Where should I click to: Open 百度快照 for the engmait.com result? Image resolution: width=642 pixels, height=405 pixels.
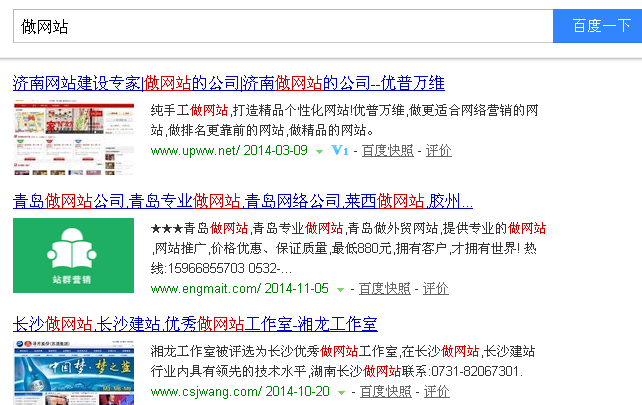pos(385,289)
